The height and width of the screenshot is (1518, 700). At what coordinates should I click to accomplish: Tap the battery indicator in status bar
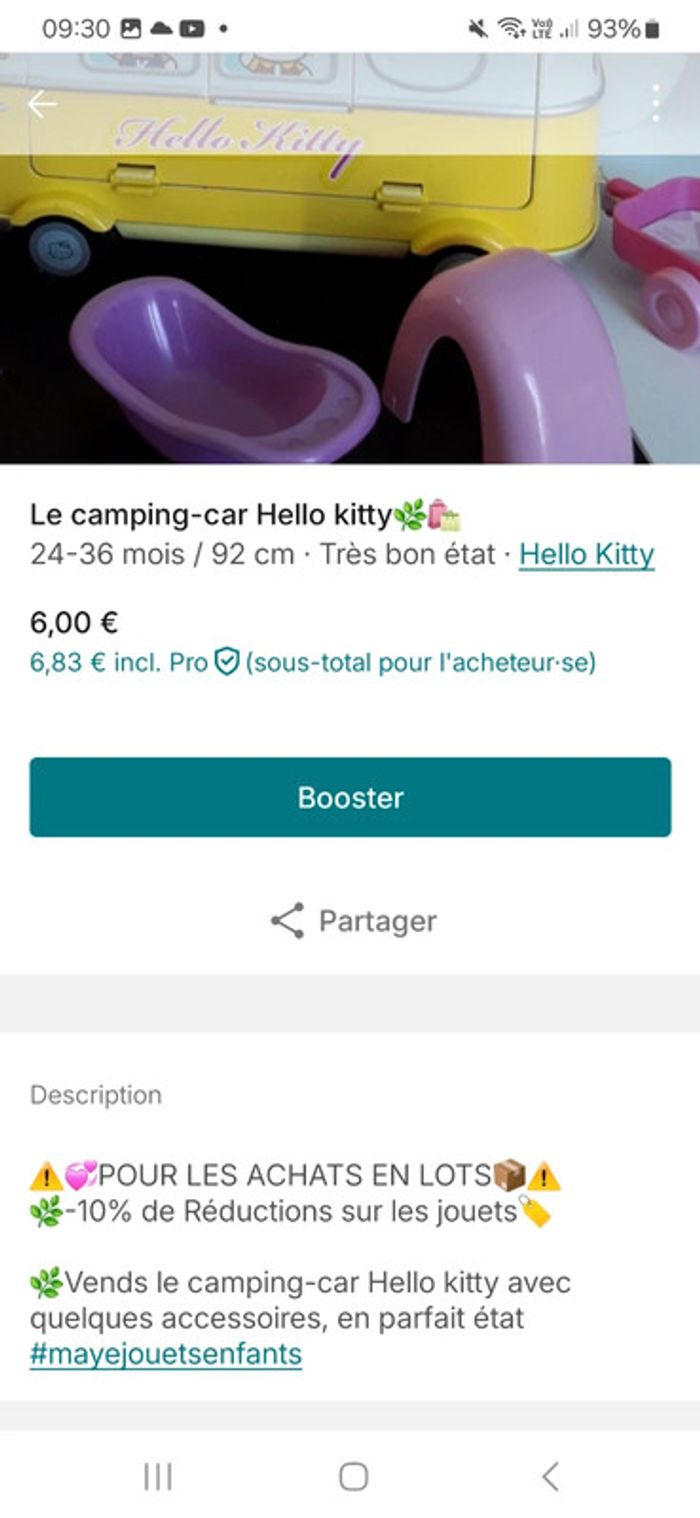tap(652, 28)
